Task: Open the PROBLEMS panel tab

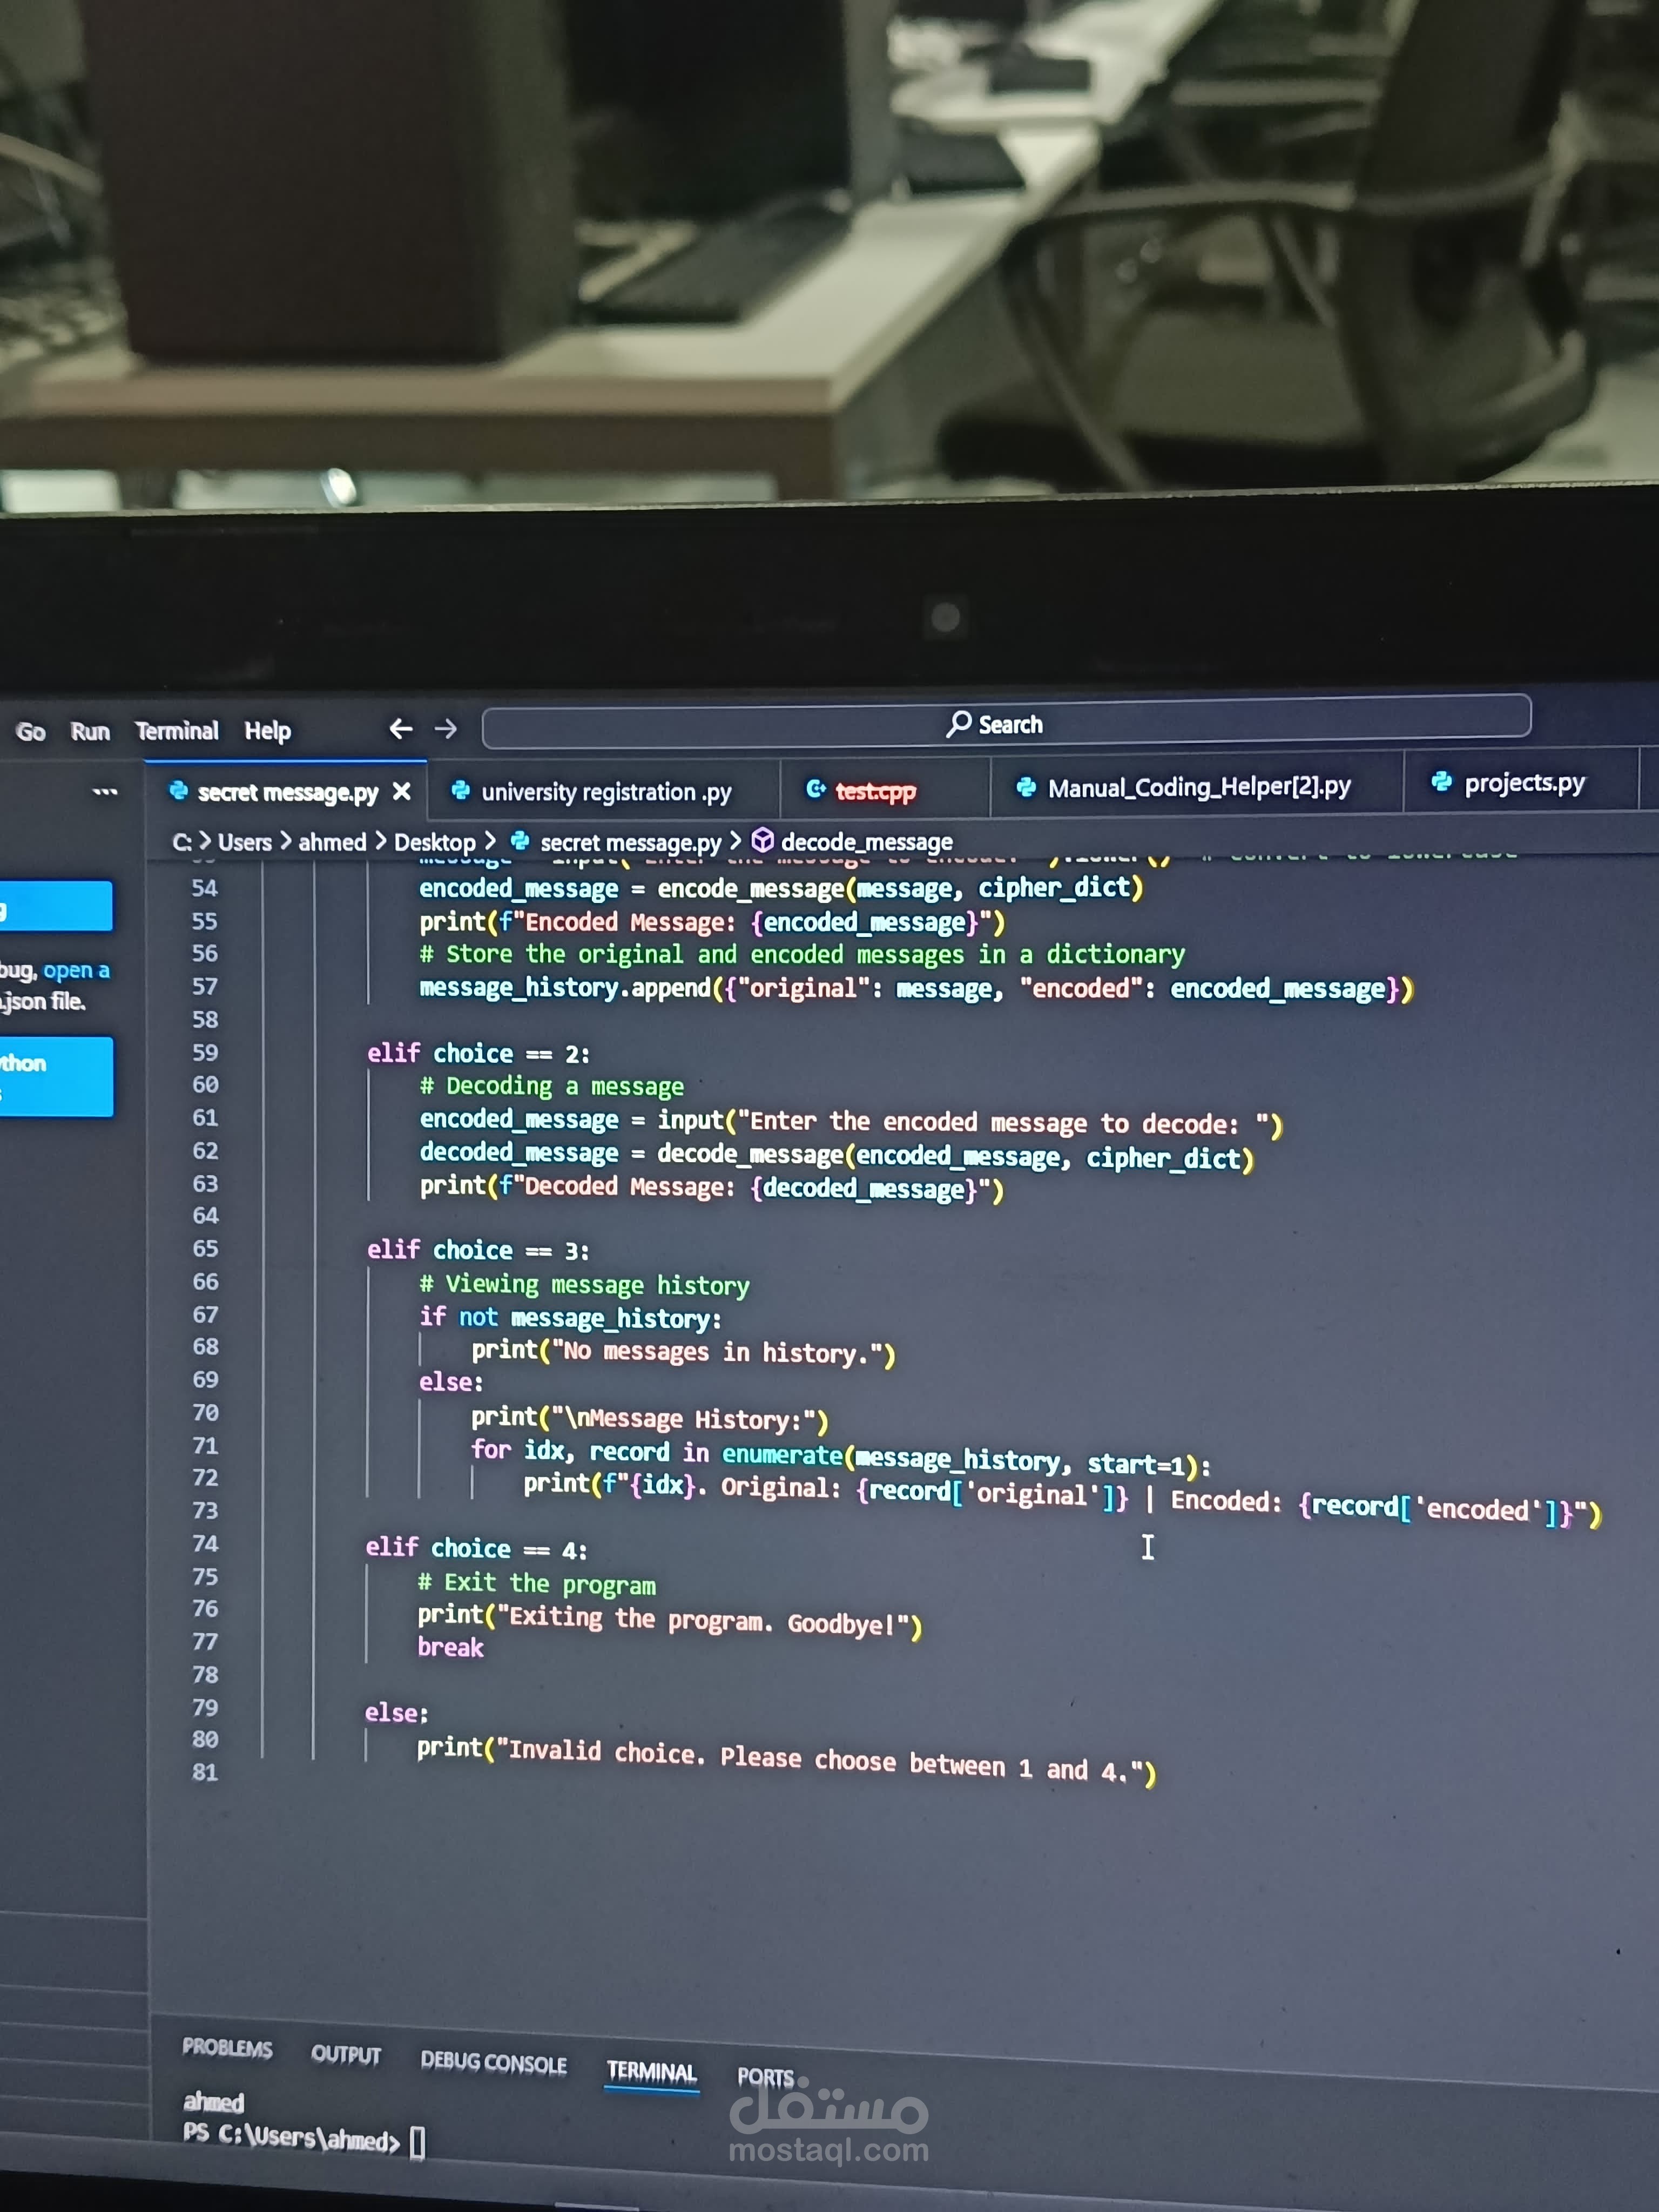Action: pyautogui.click(x=227, y=2048)
